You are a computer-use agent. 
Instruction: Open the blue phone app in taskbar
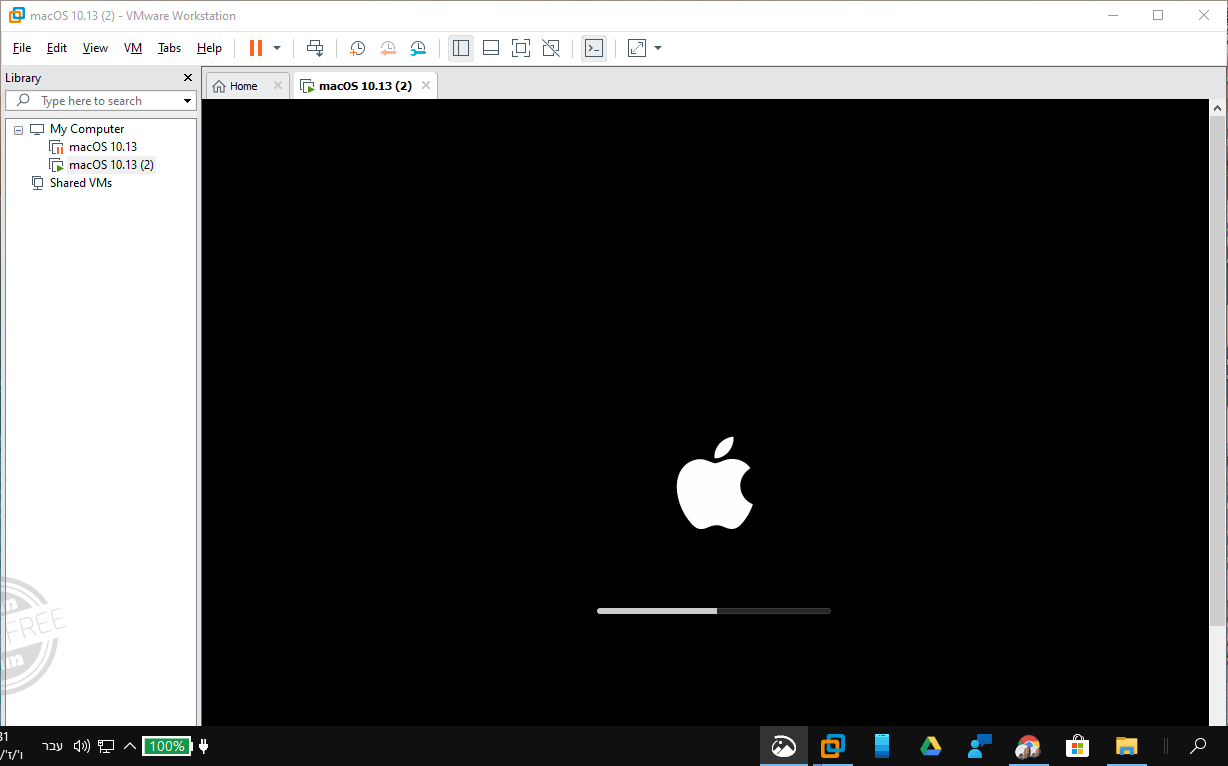pyautogui.click(x=881, y=746)
